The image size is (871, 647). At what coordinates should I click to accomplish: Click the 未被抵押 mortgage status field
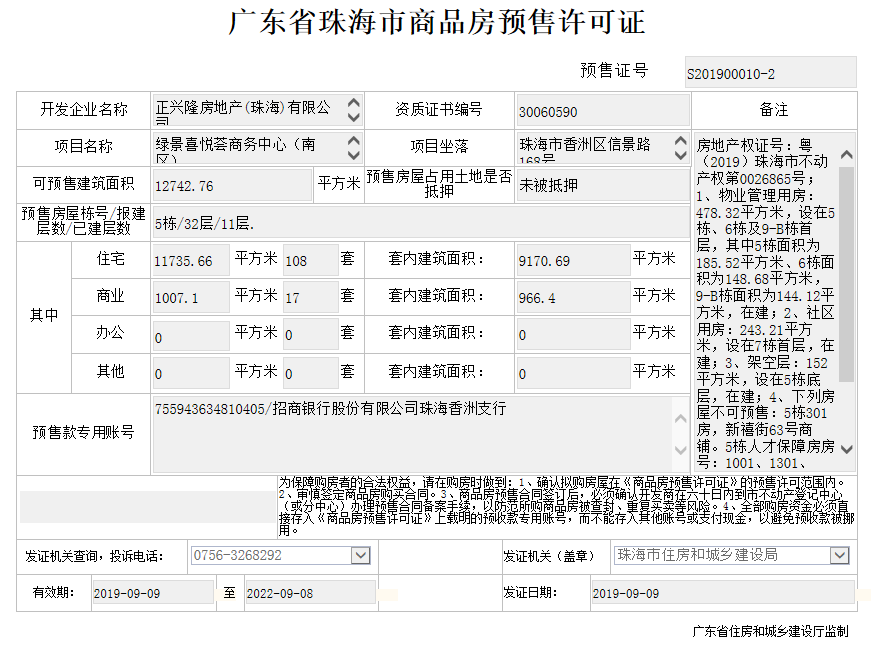(602, 185)
